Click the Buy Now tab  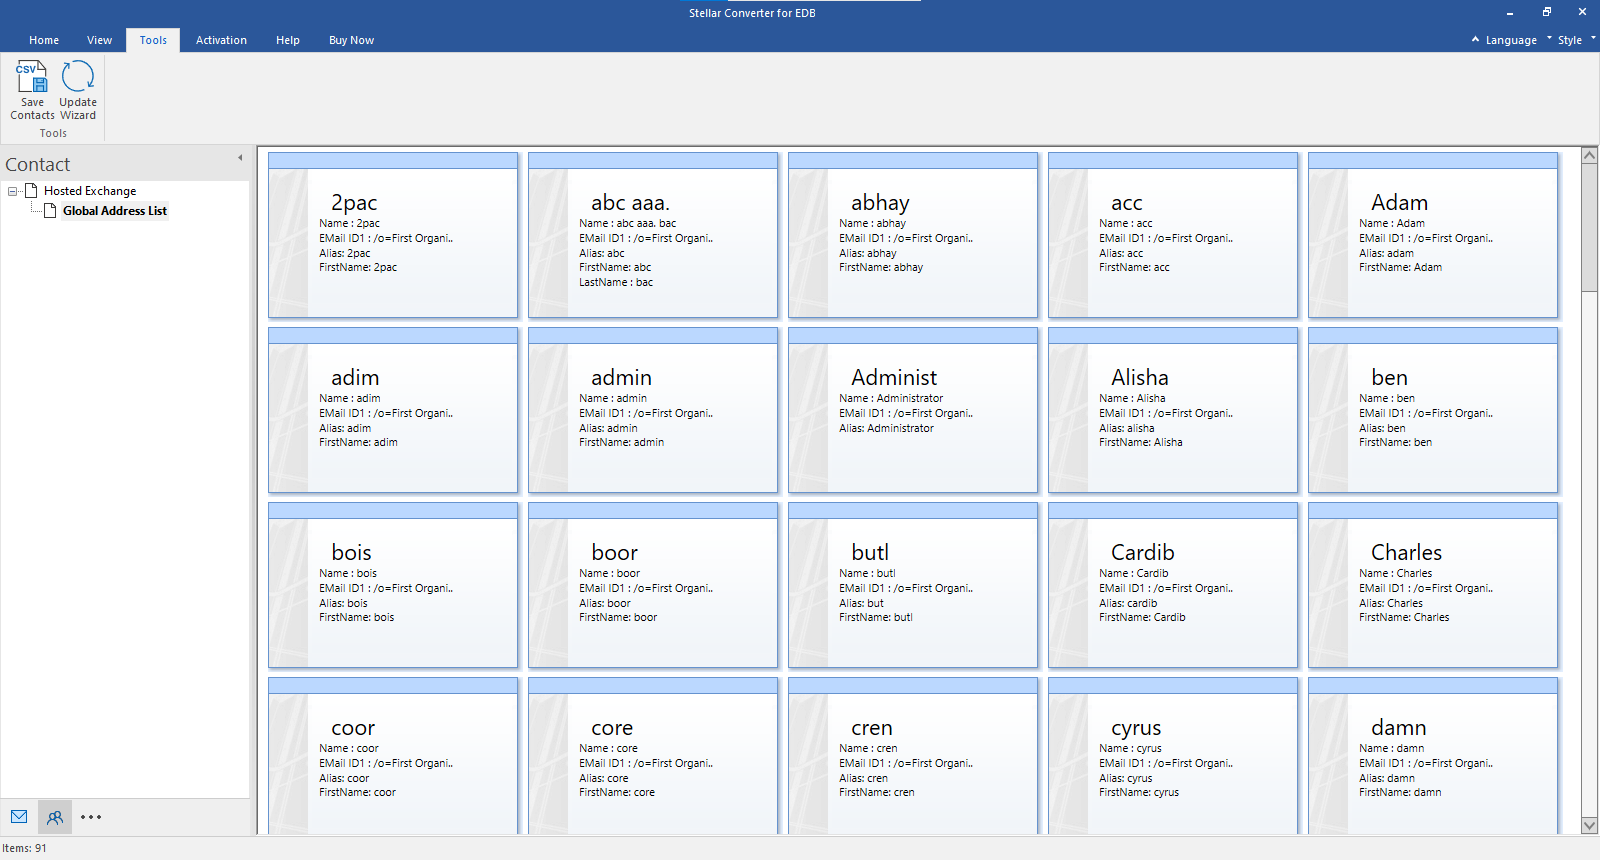click(x=351, y=40)
